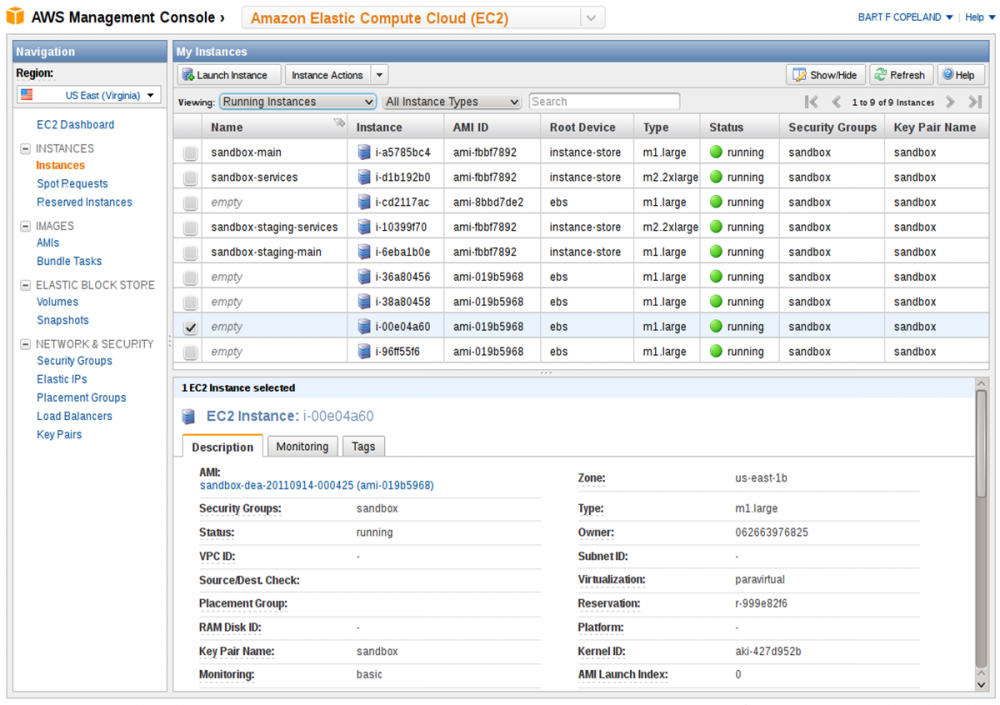Screen dimensions: 1000x705
Task: Open the All Instance Types filter dropdown
Action: 452,101
